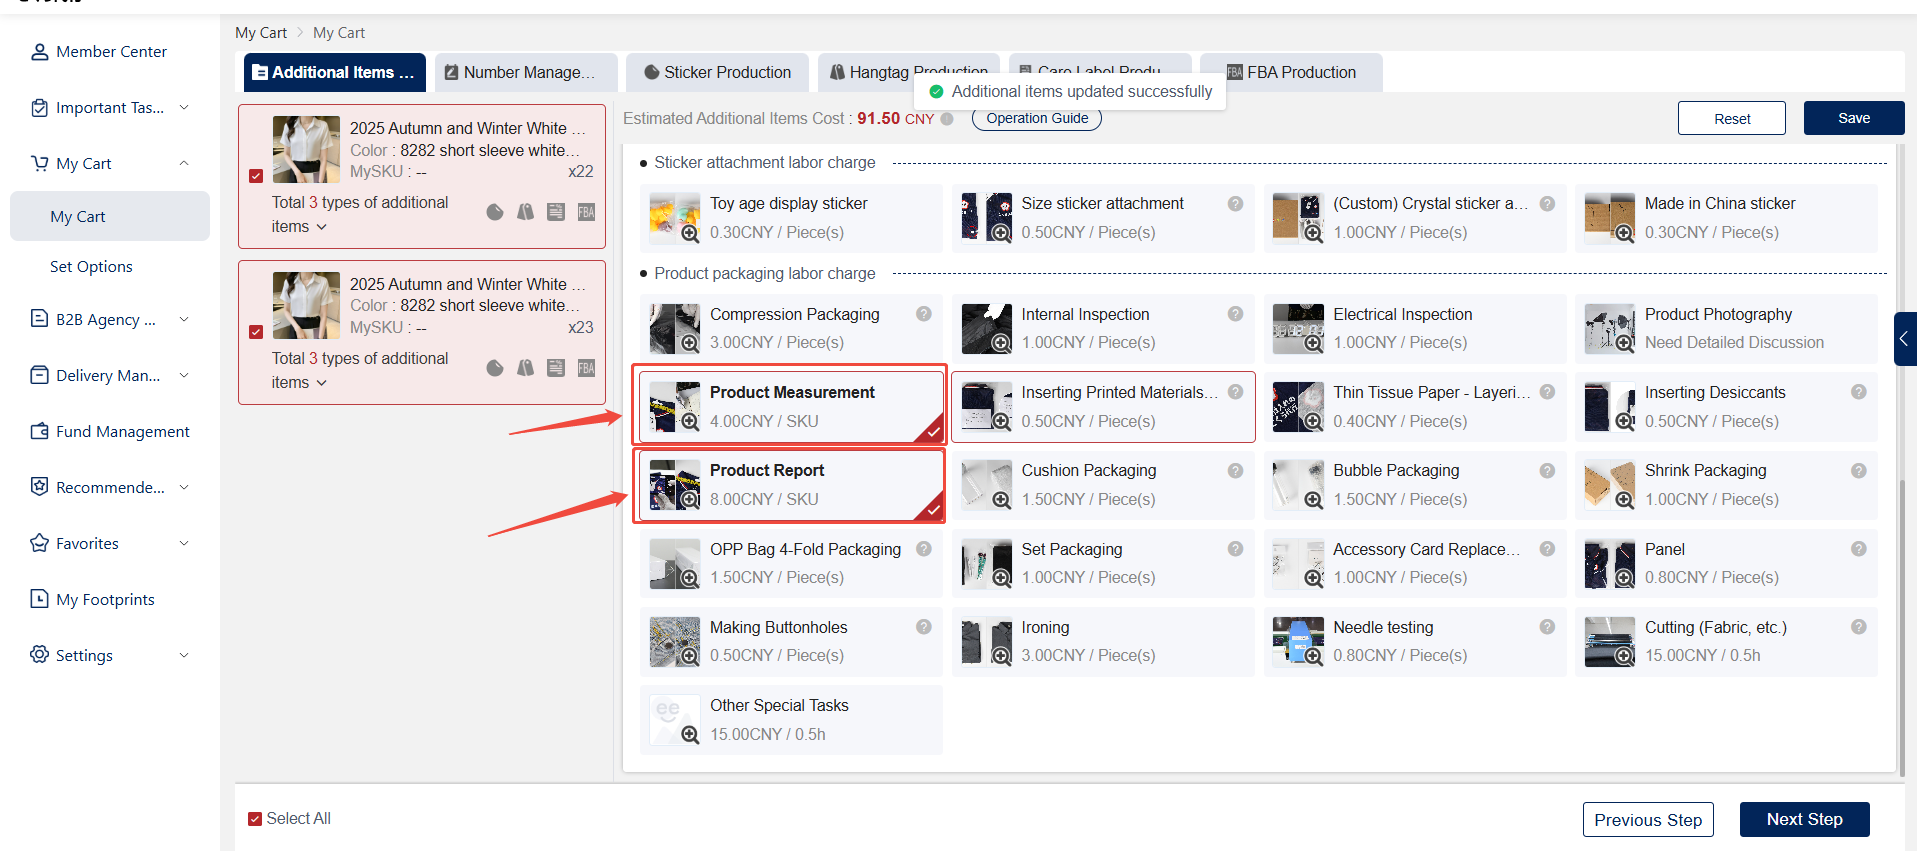Switch to Number Management tab
Viewport: 1917px width, 851px height.
pyautogui.click(x=526, y=72)
